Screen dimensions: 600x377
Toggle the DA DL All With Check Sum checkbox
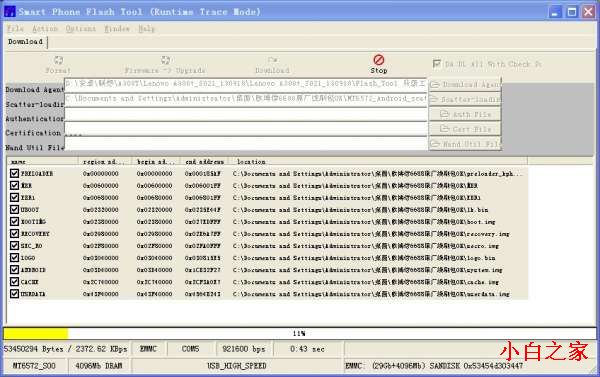click(x=437, y=64)
